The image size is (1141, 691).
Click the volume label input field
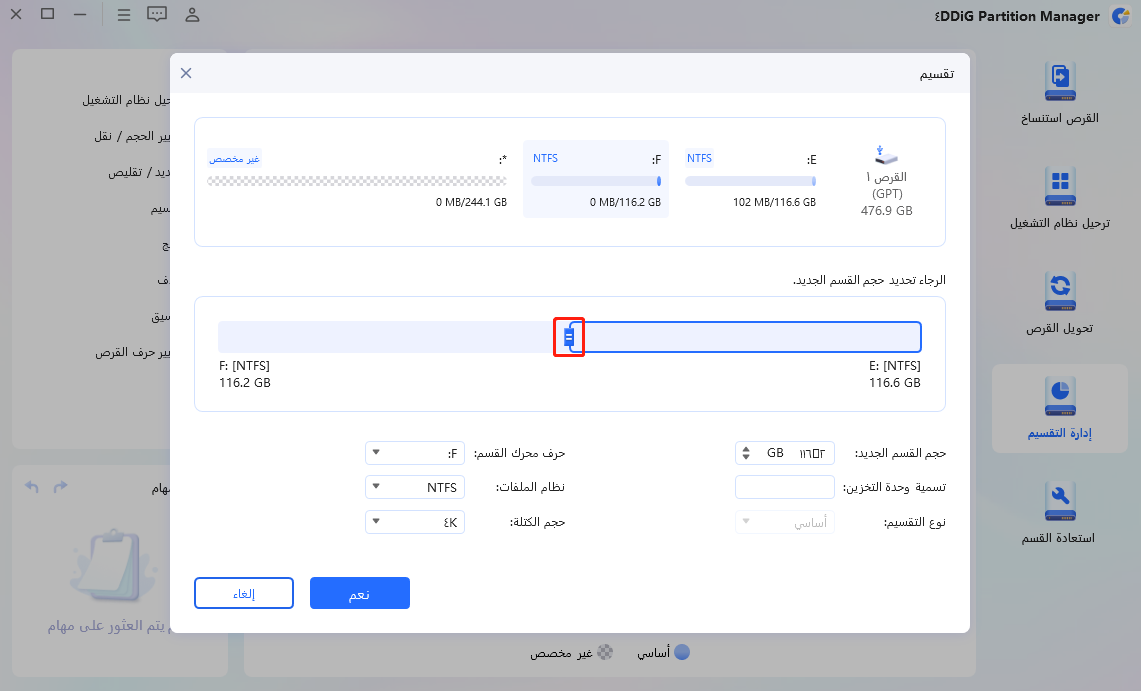pyautogui.click(x=784, y=487)
